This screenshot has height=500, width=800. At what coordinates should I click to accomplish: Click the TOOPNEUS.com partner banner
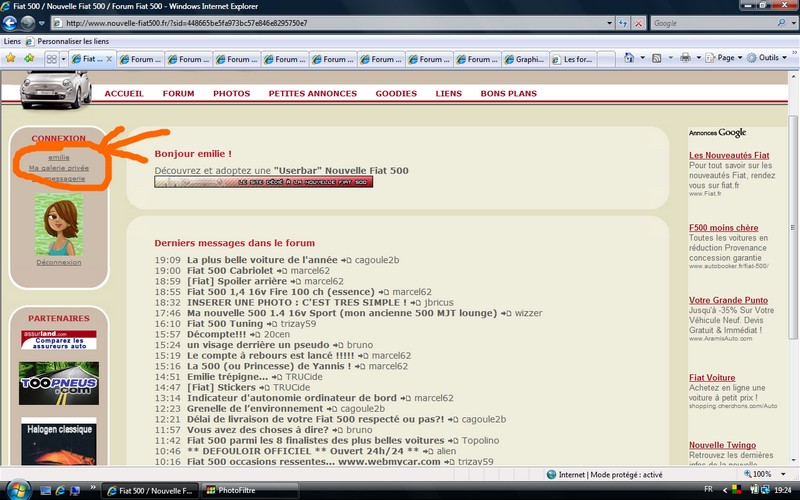coord(59,383)
